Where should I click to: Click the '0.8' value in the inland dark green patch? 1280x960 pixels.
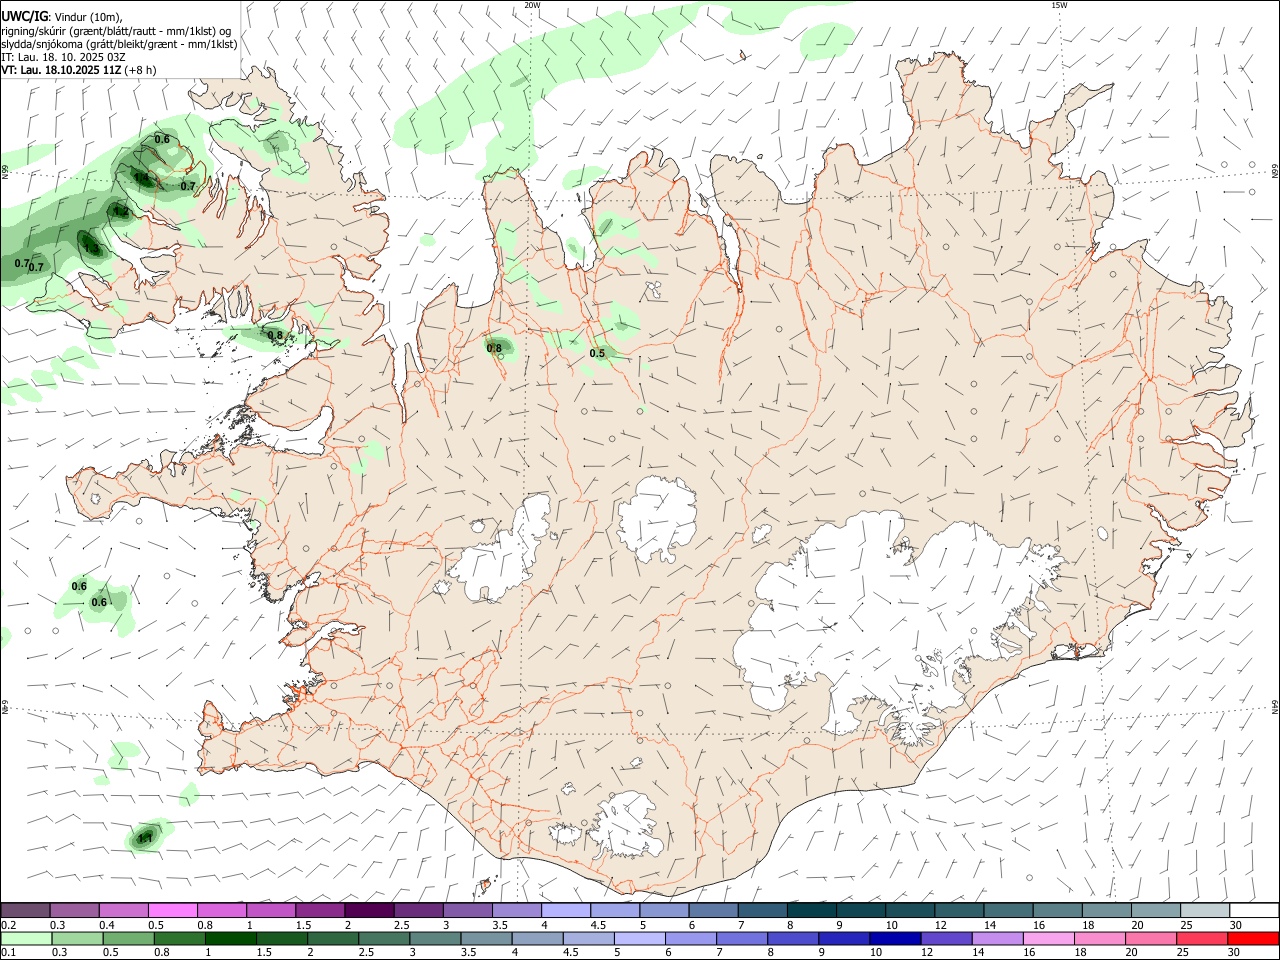click(494, 348)
